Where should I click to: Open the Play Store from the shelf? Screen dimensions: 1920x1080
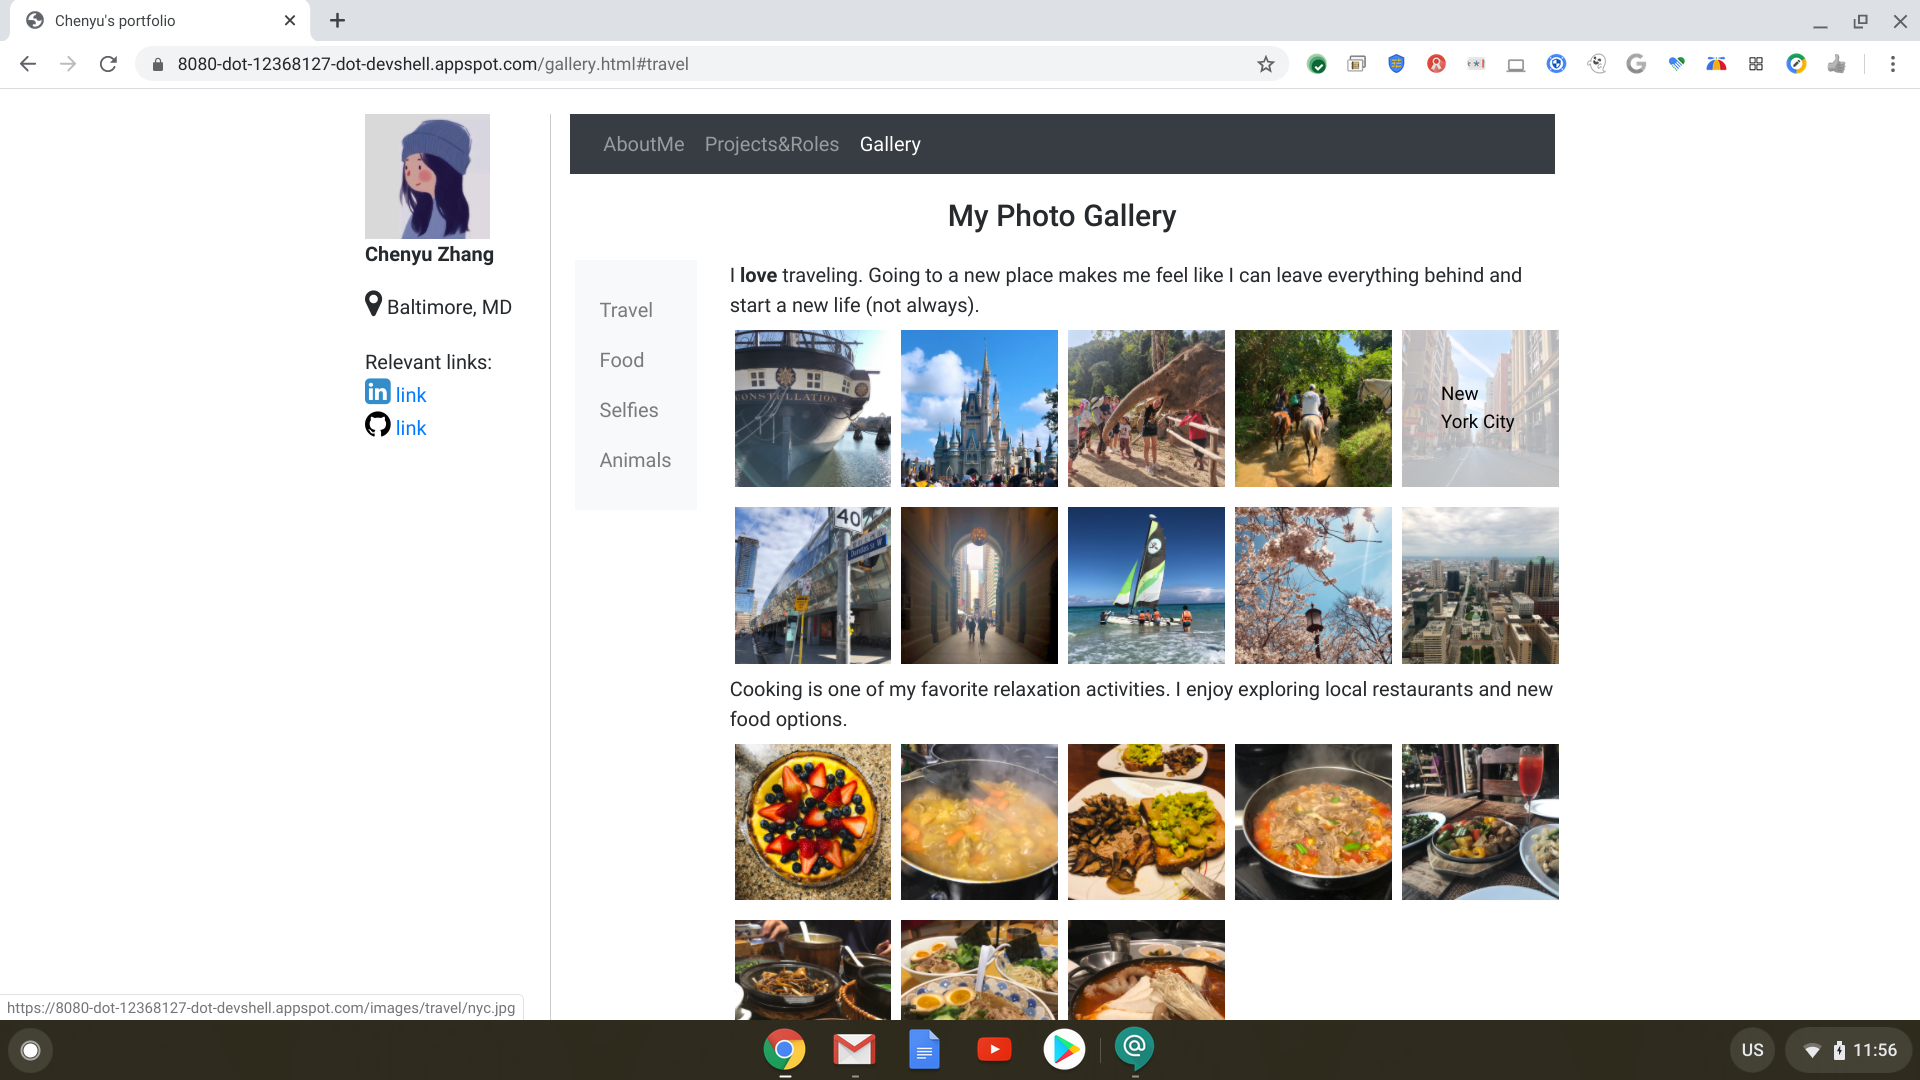point(1064,1049)
